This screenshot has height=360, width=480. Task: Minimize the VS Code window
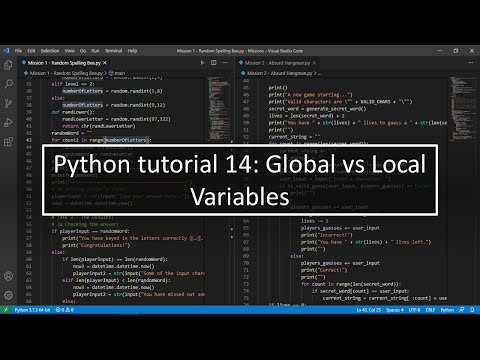pos(440,51)
